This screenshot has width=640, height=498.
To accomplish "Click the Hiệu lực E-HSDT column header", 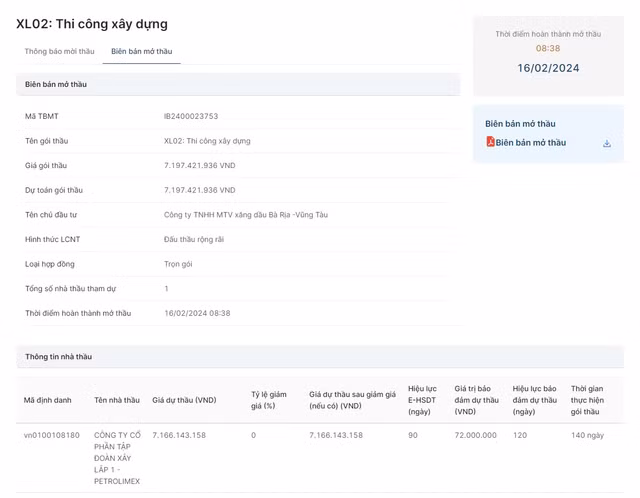I will pyautogui.click(x=422, y=400).
